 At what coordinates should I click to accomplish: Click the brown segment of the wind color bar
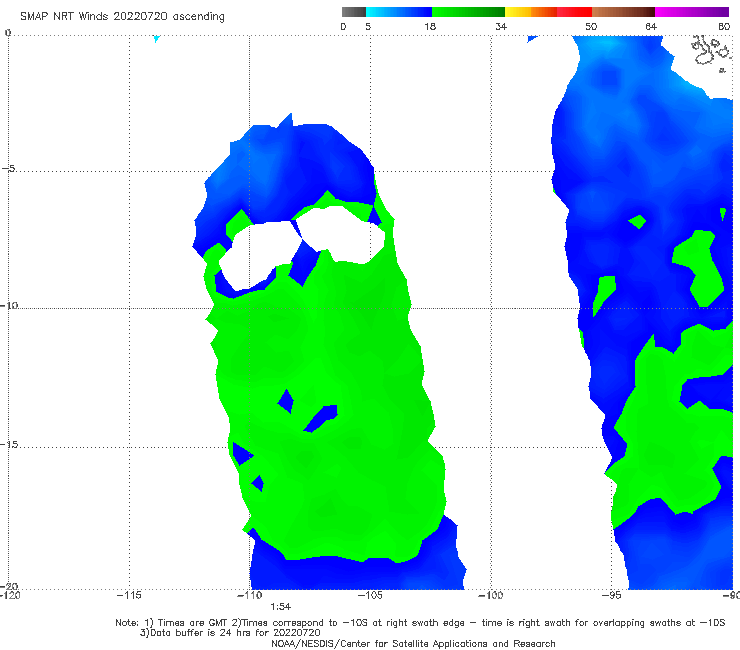[623, 12]
